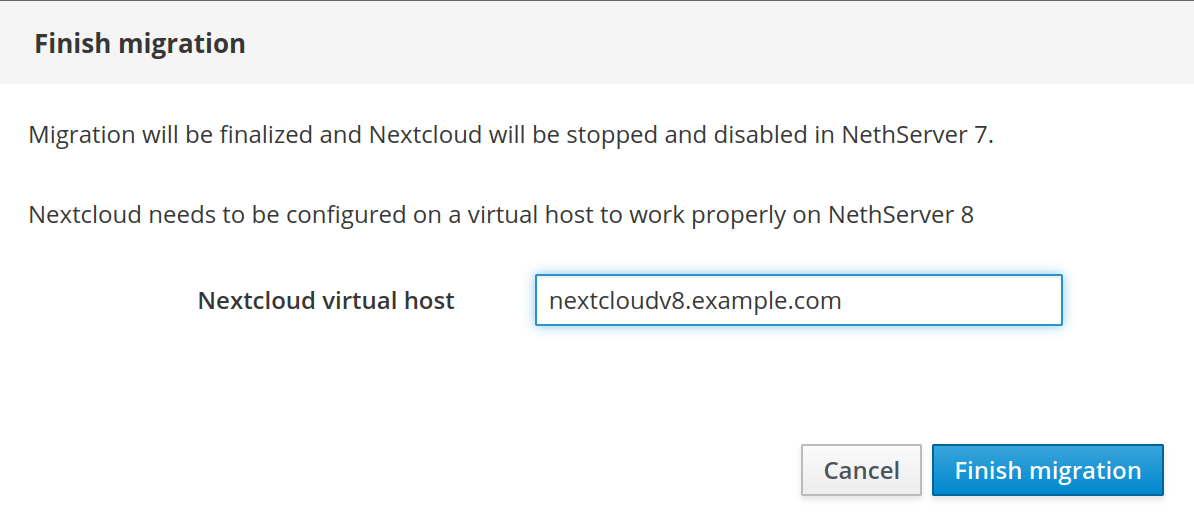Click the word 'Migration' starting the first paragraph

click(83, 135)
